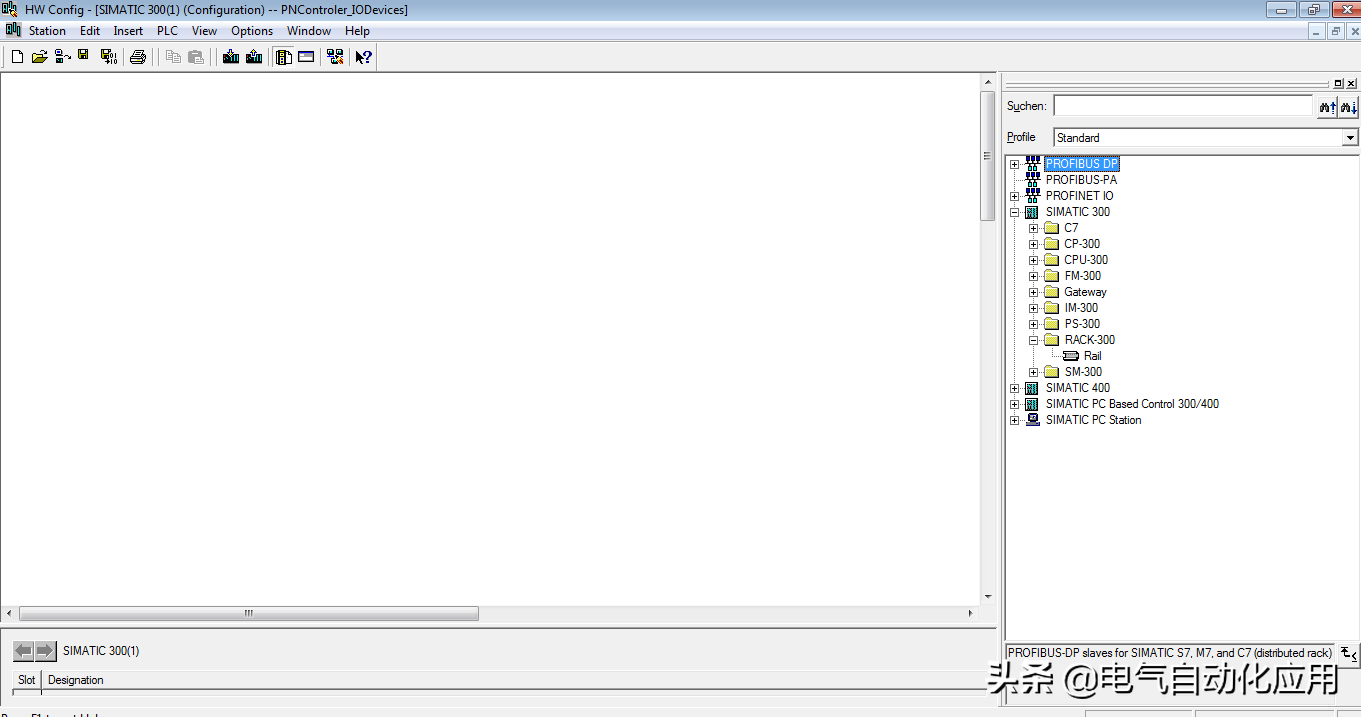Click the Print toolbar icon

coord(138,57)
